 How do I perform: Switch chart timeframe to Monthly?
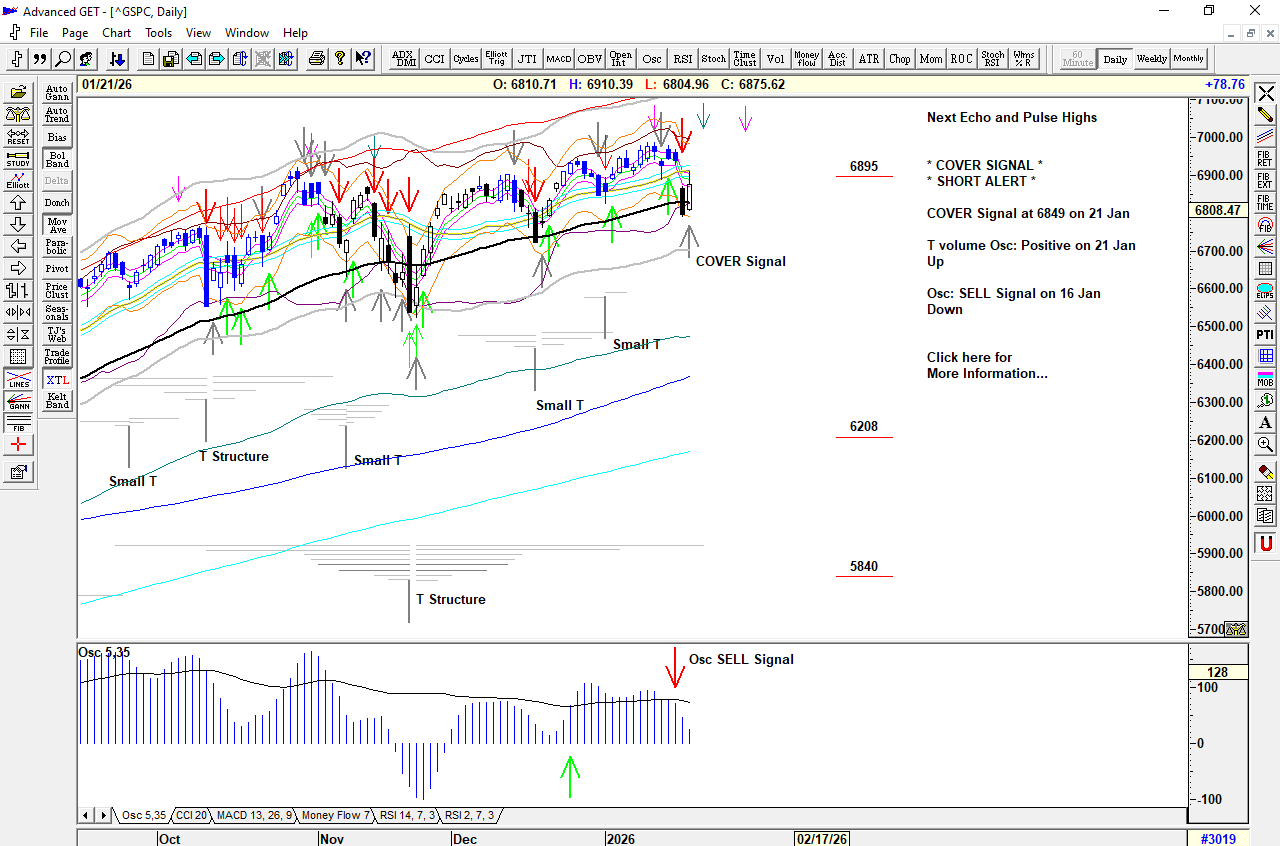[x=1189, y=59]
